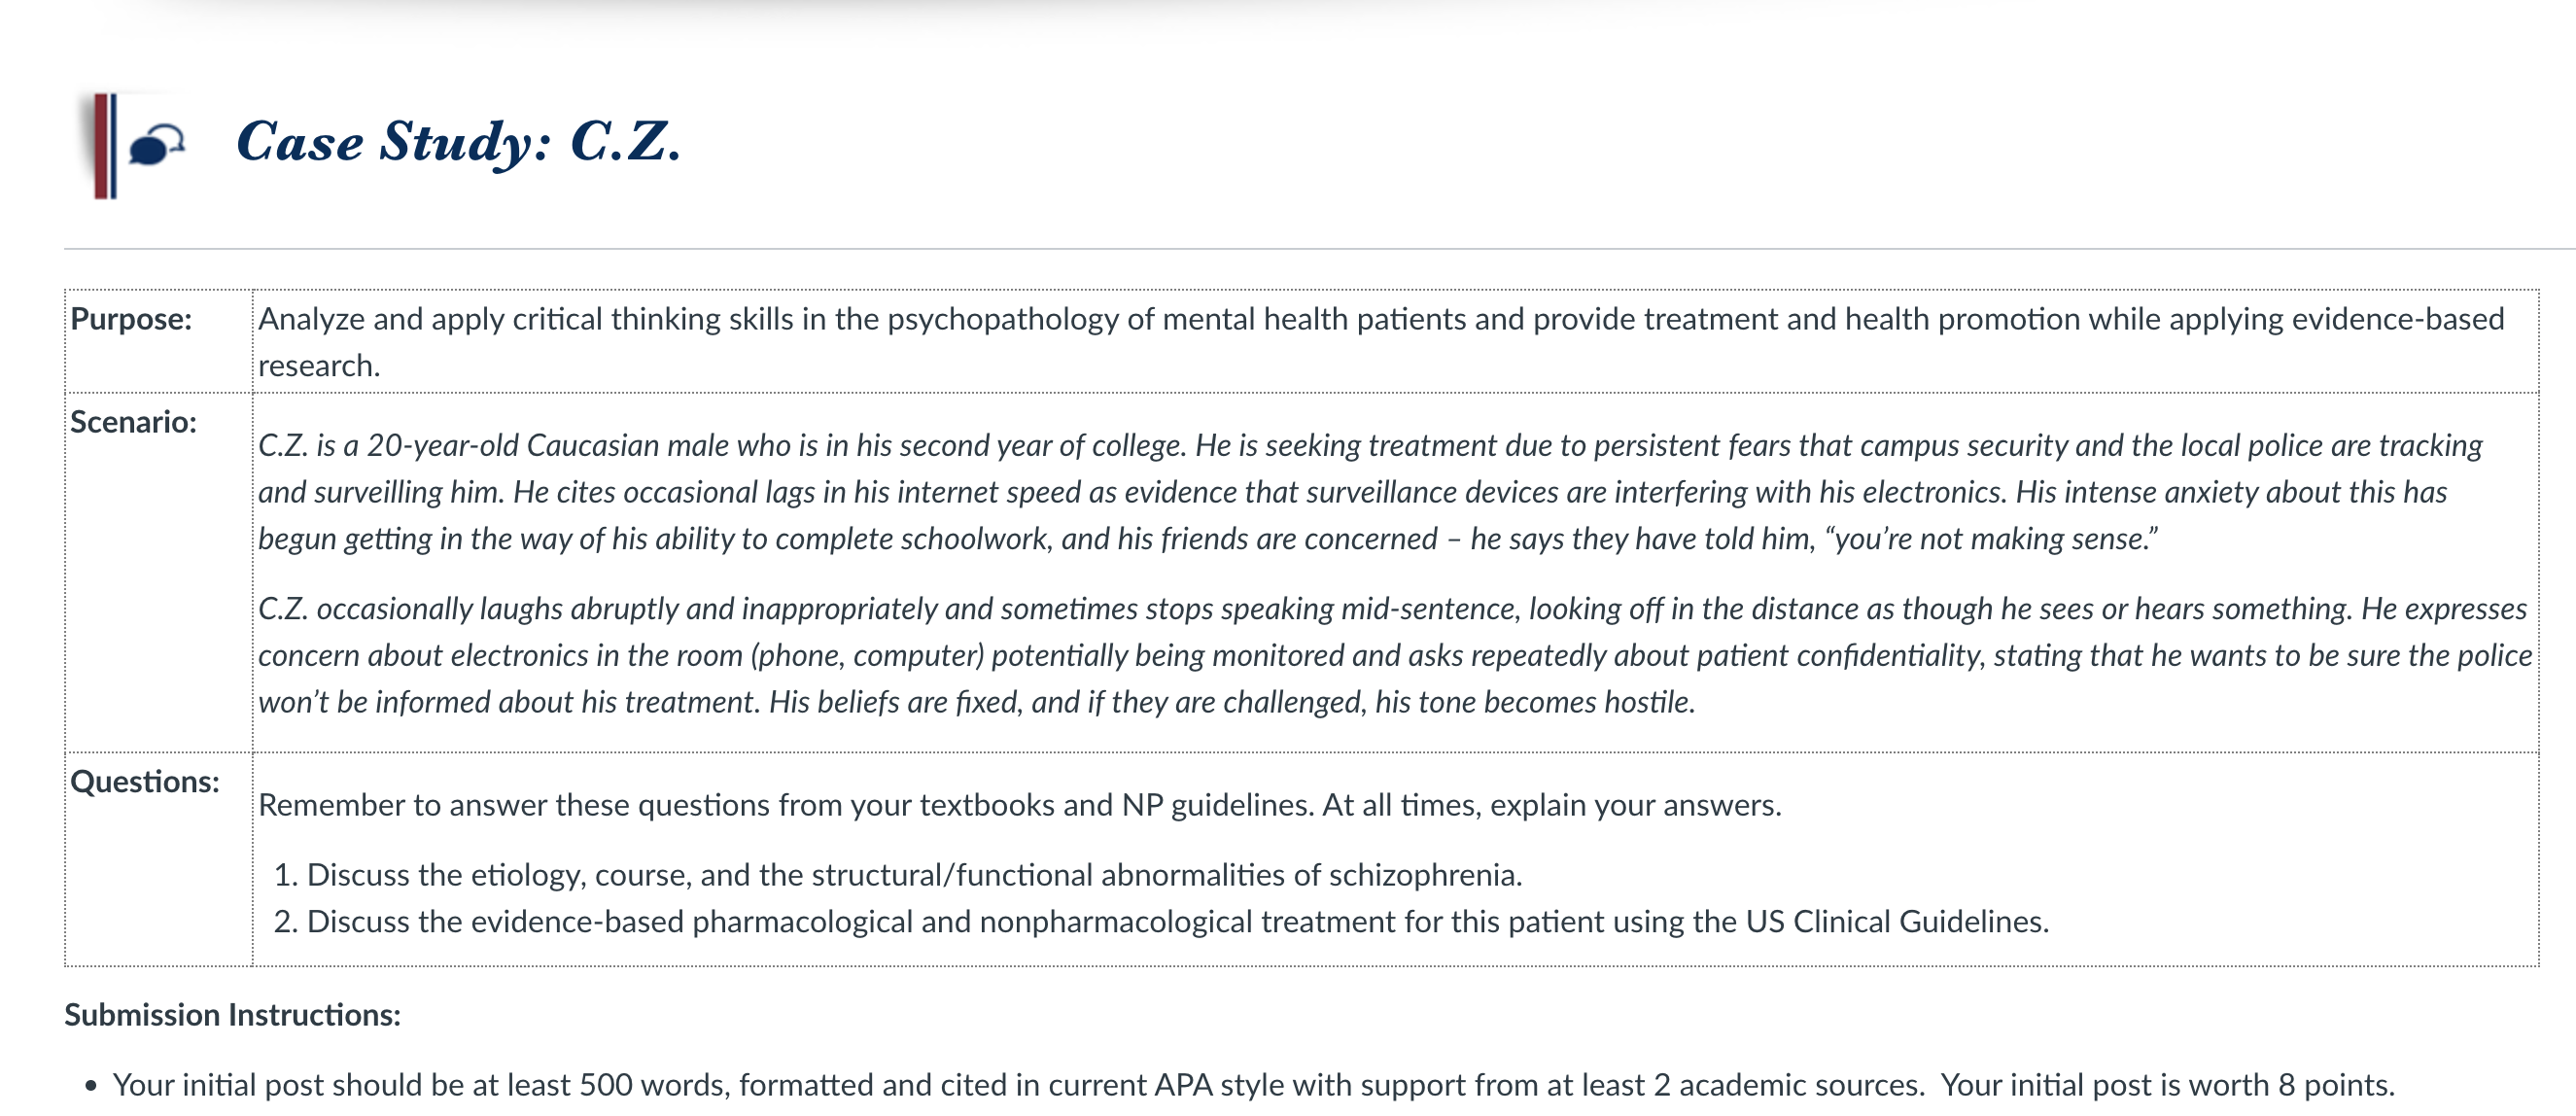2576x1116 pixels.
Task: Click the Purpose description text
Action: point(1381,342)
